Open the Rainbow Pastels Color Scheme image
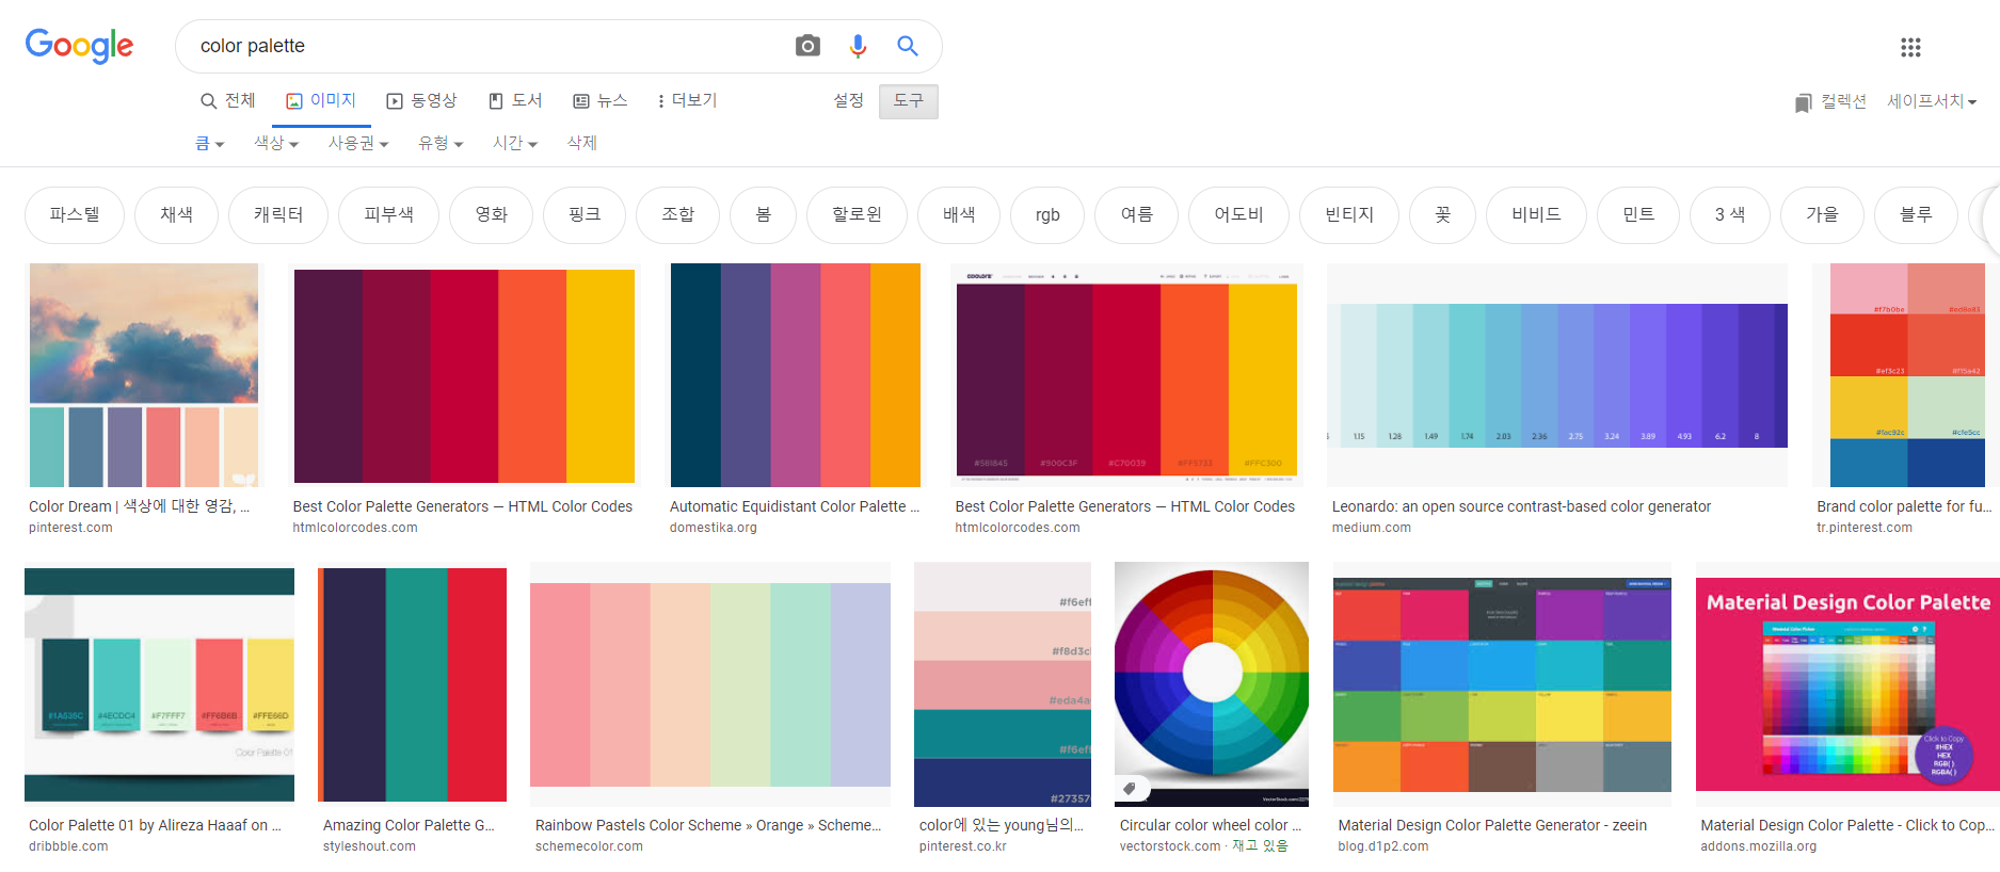This screenshot has width=2000, height=872. point(710,685)
